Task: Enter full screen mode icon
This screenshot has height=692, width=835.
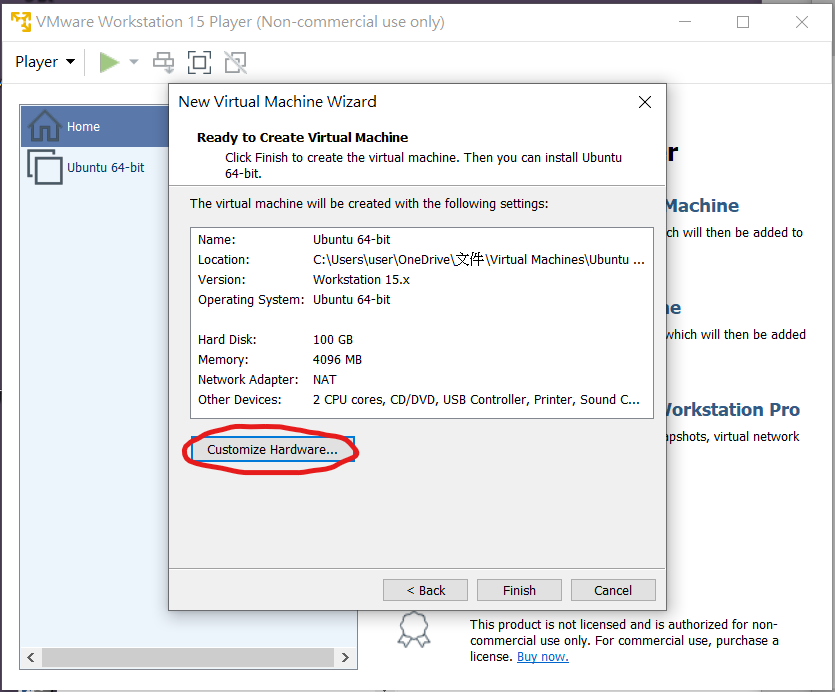Action: [x=199, y=62]
